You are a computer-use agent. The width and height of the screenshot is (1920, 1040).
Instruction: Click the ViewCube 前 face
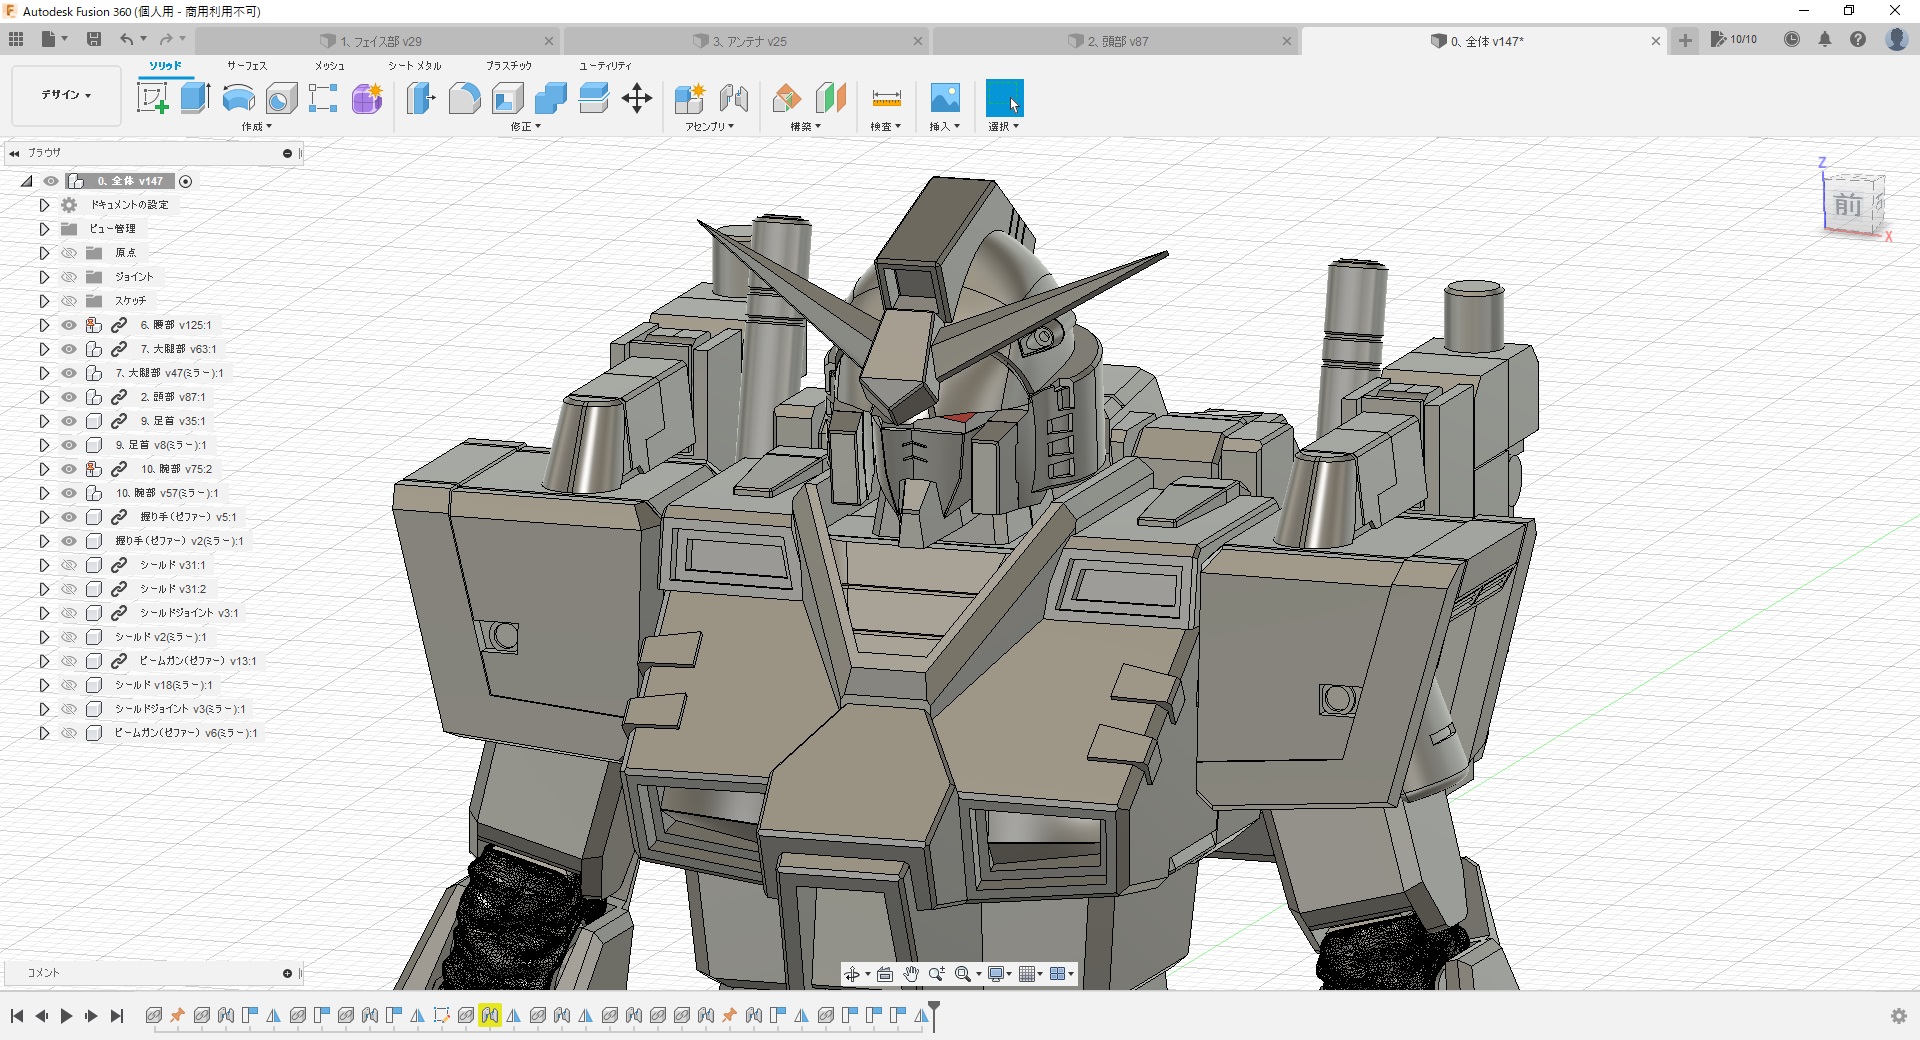(x=1847, y=205)
